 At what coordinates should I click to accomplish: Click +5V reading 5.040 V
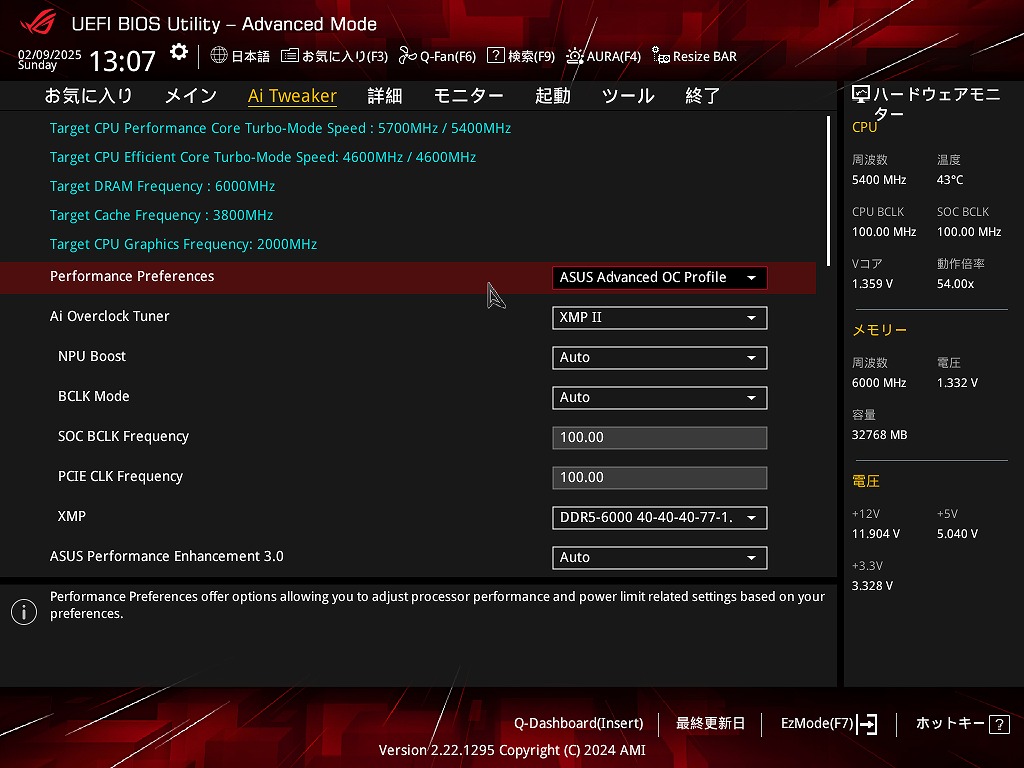point(957,534)
